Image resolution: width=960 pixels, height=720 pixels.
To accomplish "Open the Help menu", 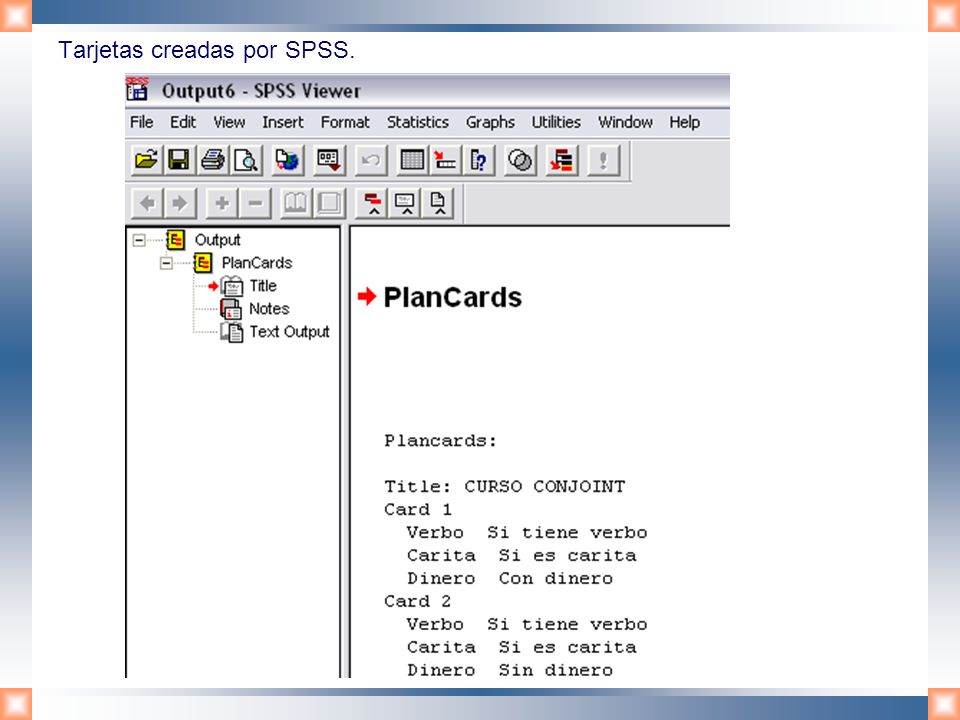I will click(x=684, y=122).
